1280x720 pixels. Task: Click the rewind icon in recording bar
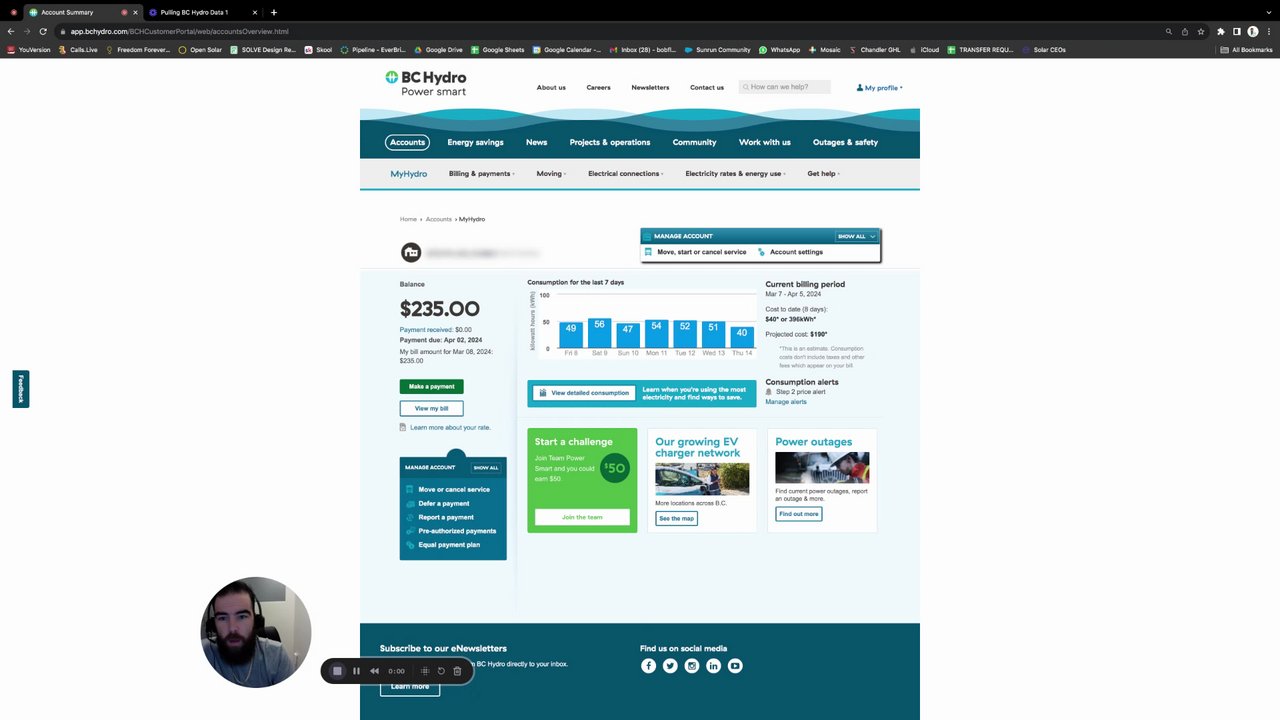[x=374, y=671]
